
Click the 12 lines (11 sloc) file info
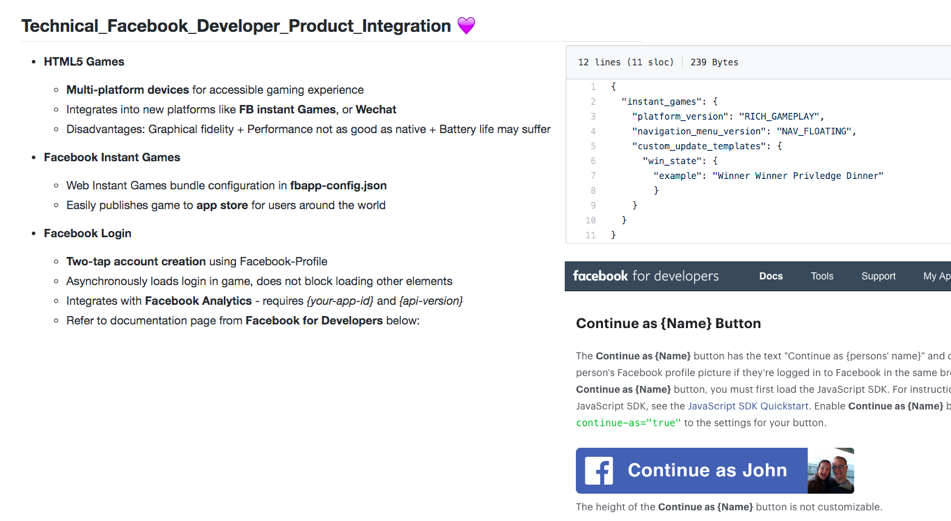coord(626,62)
